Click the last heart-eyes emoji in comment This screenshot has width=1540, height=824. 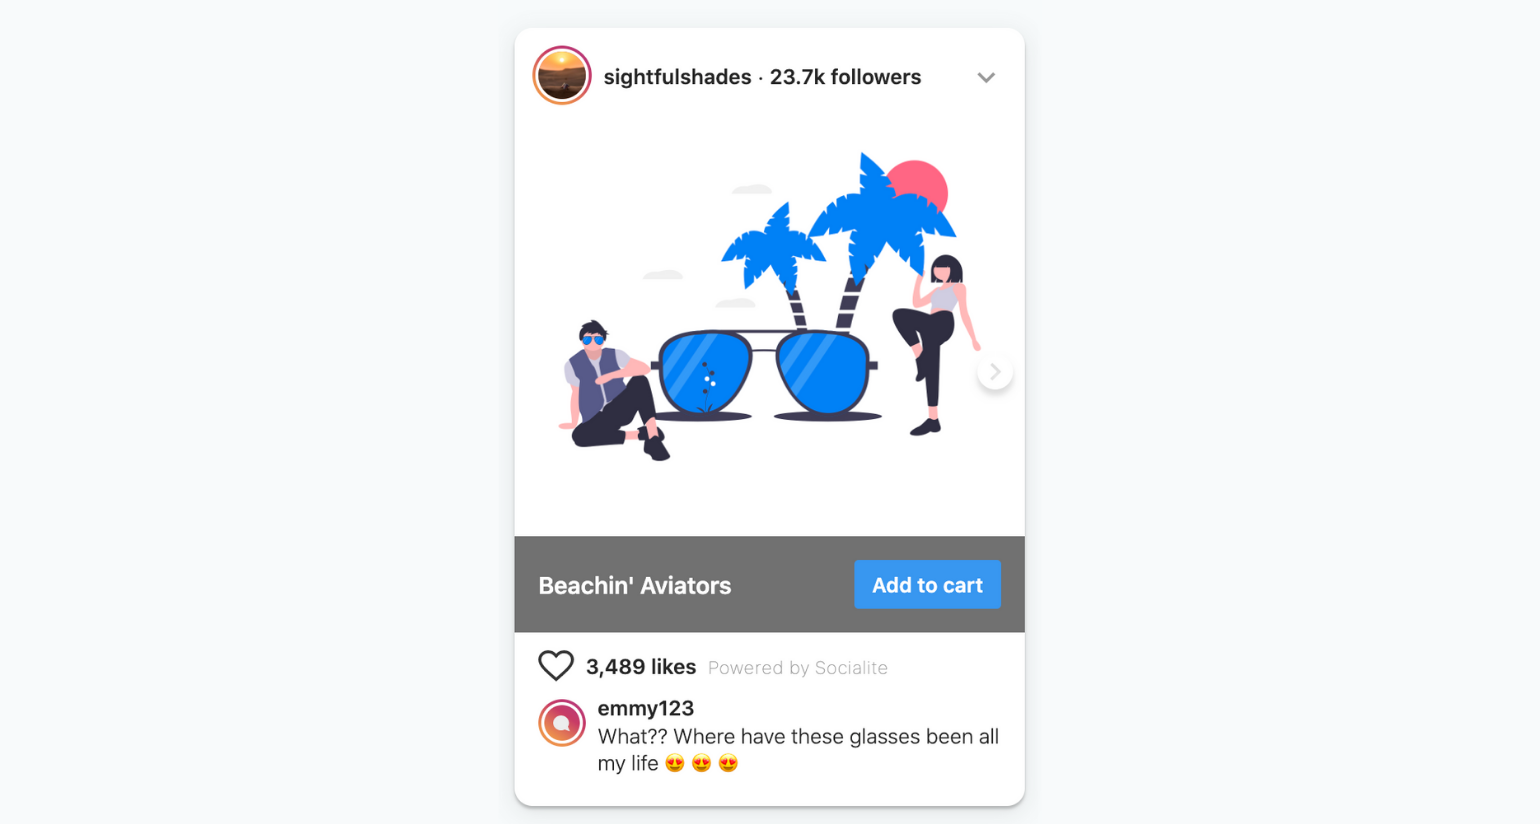[x=728, y=764]
